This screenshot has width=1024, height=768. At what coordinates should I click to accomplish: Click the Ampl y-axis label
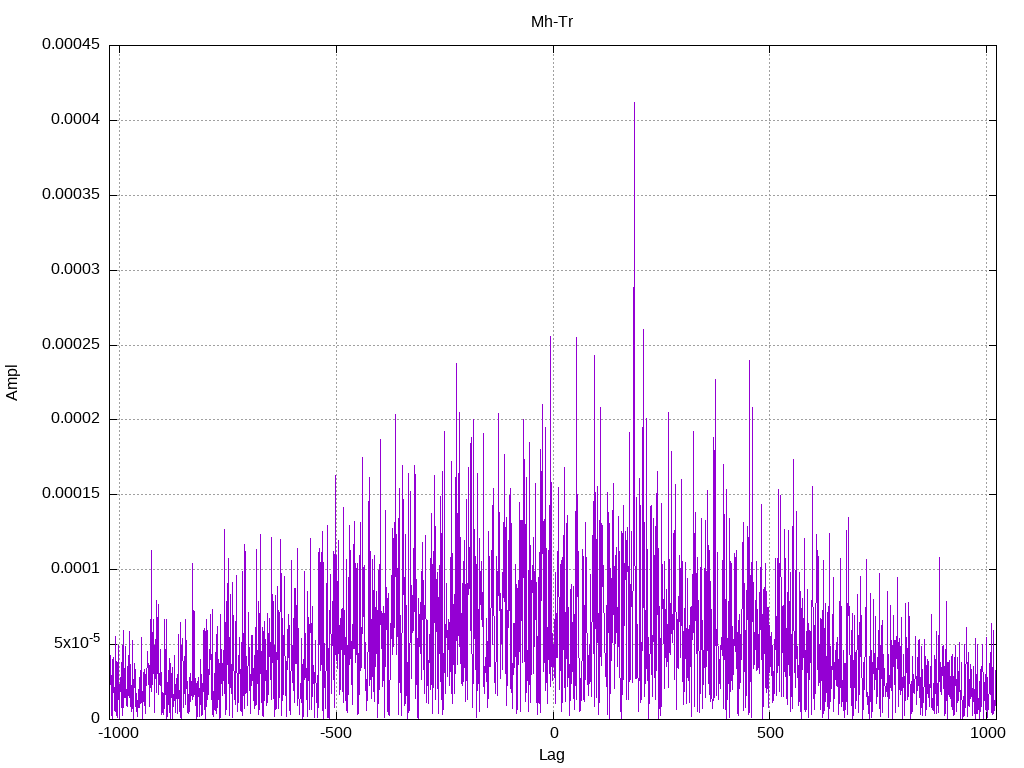(12, 382)
